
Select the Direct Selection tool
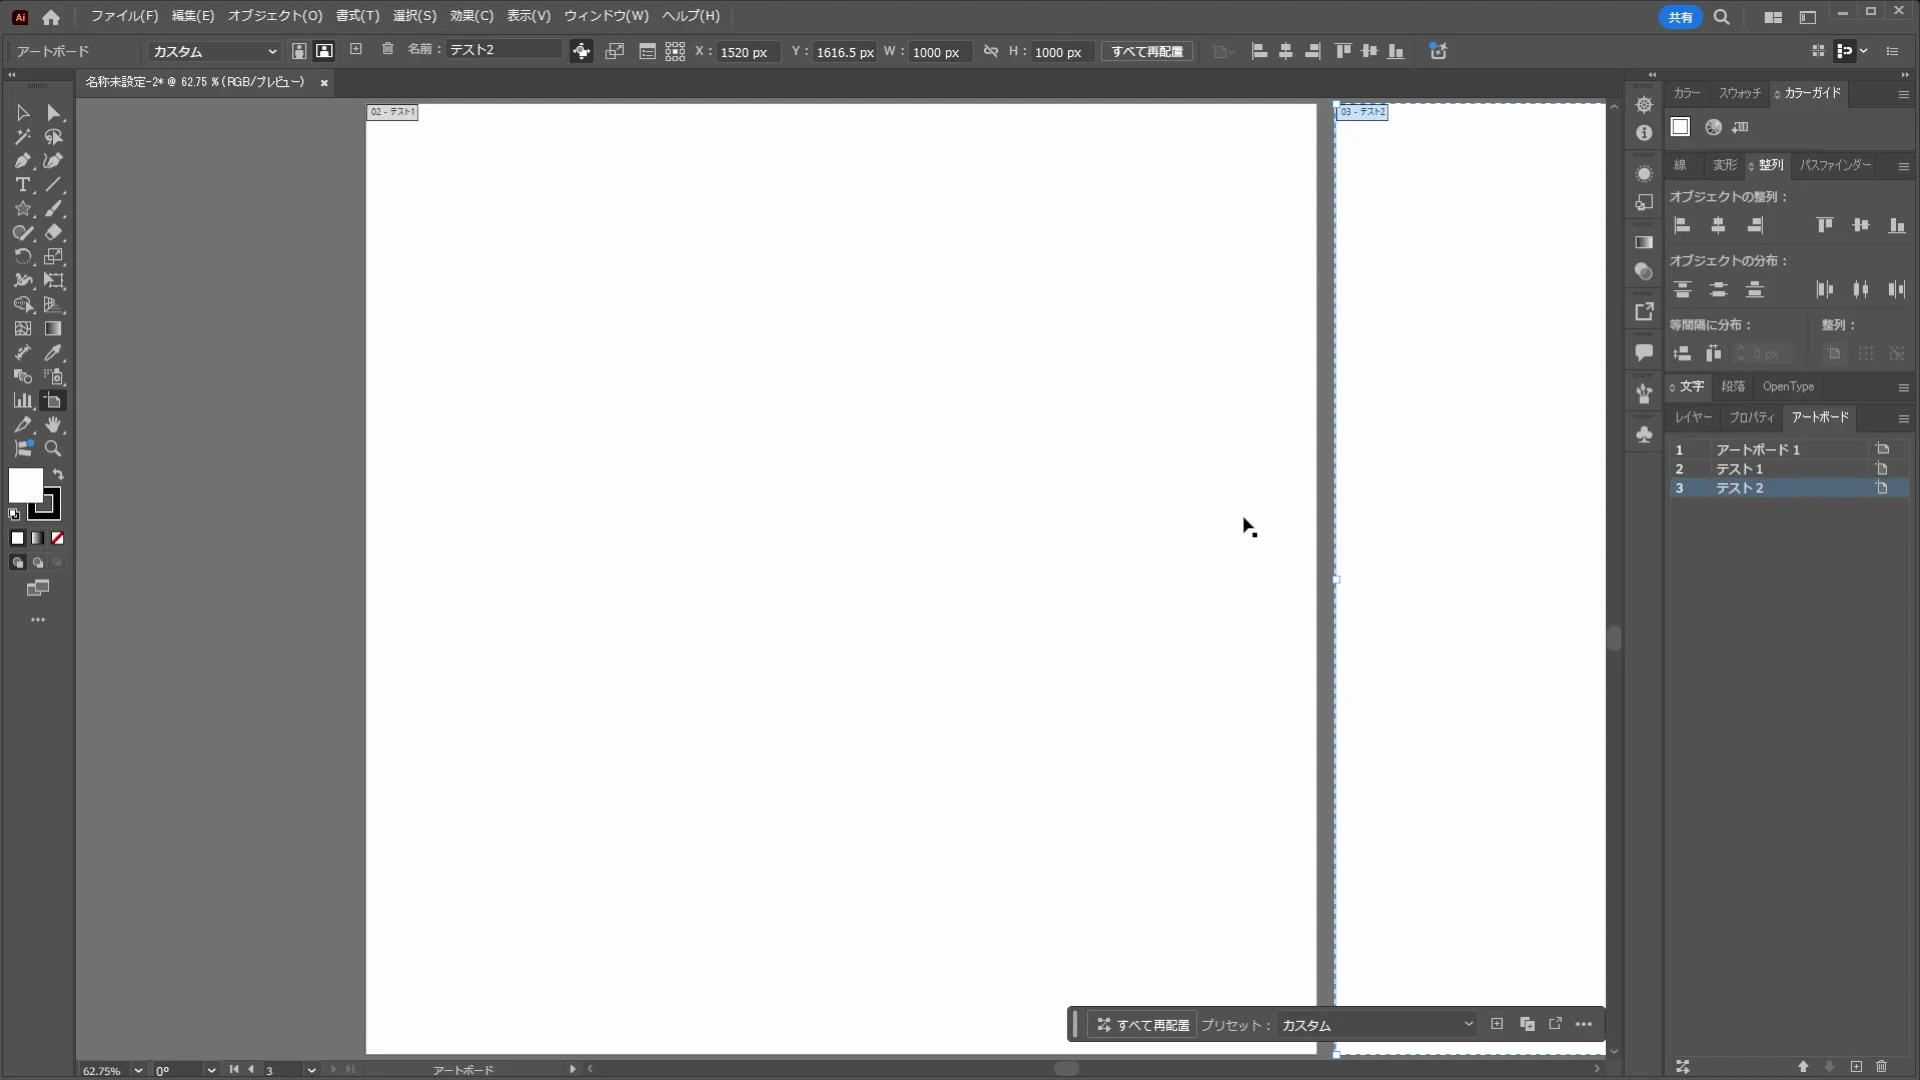coord(54,113)
